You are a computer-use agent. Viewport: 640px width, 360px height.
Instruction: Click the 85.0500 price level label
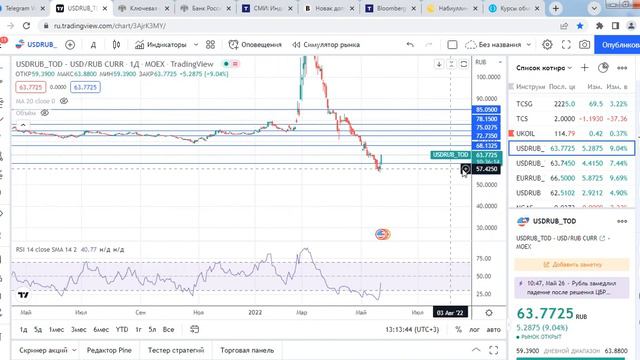point(486,109)
